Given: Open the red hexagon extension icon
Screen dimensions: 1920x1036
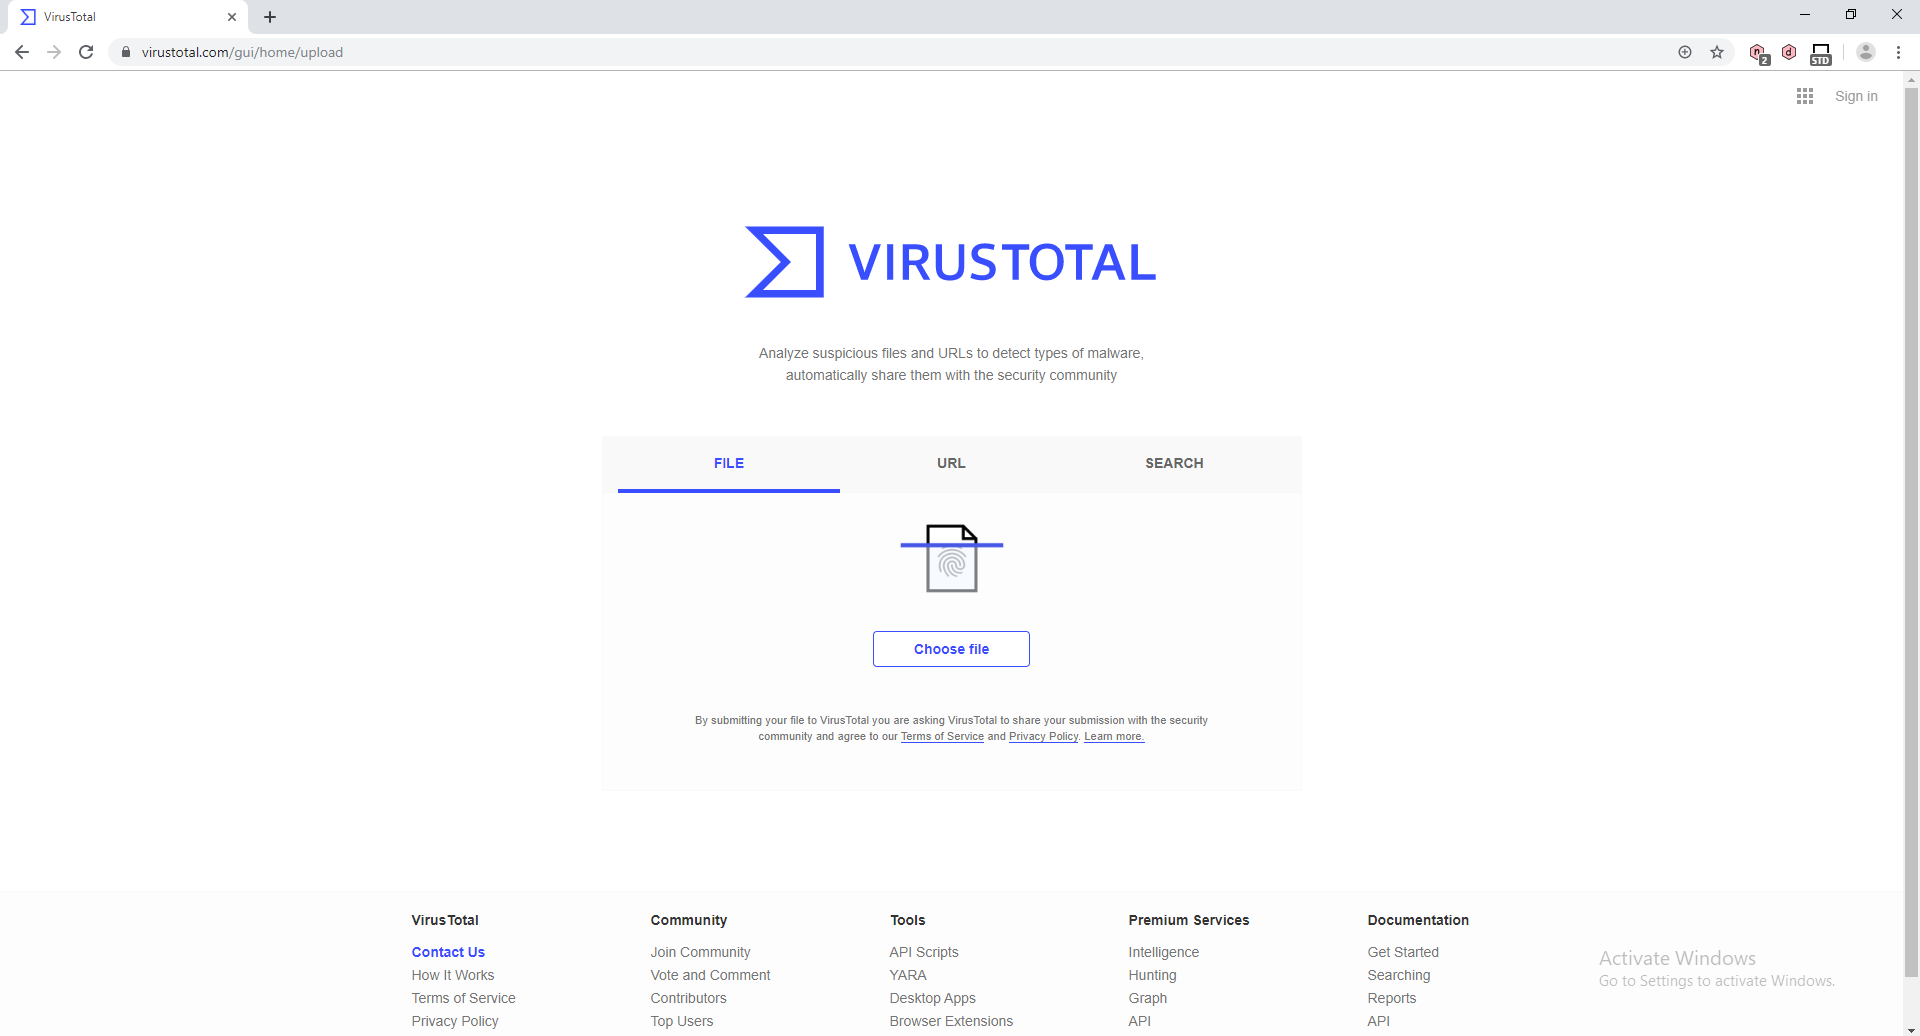Looking at the screenshot, I should coord(1789,52).
